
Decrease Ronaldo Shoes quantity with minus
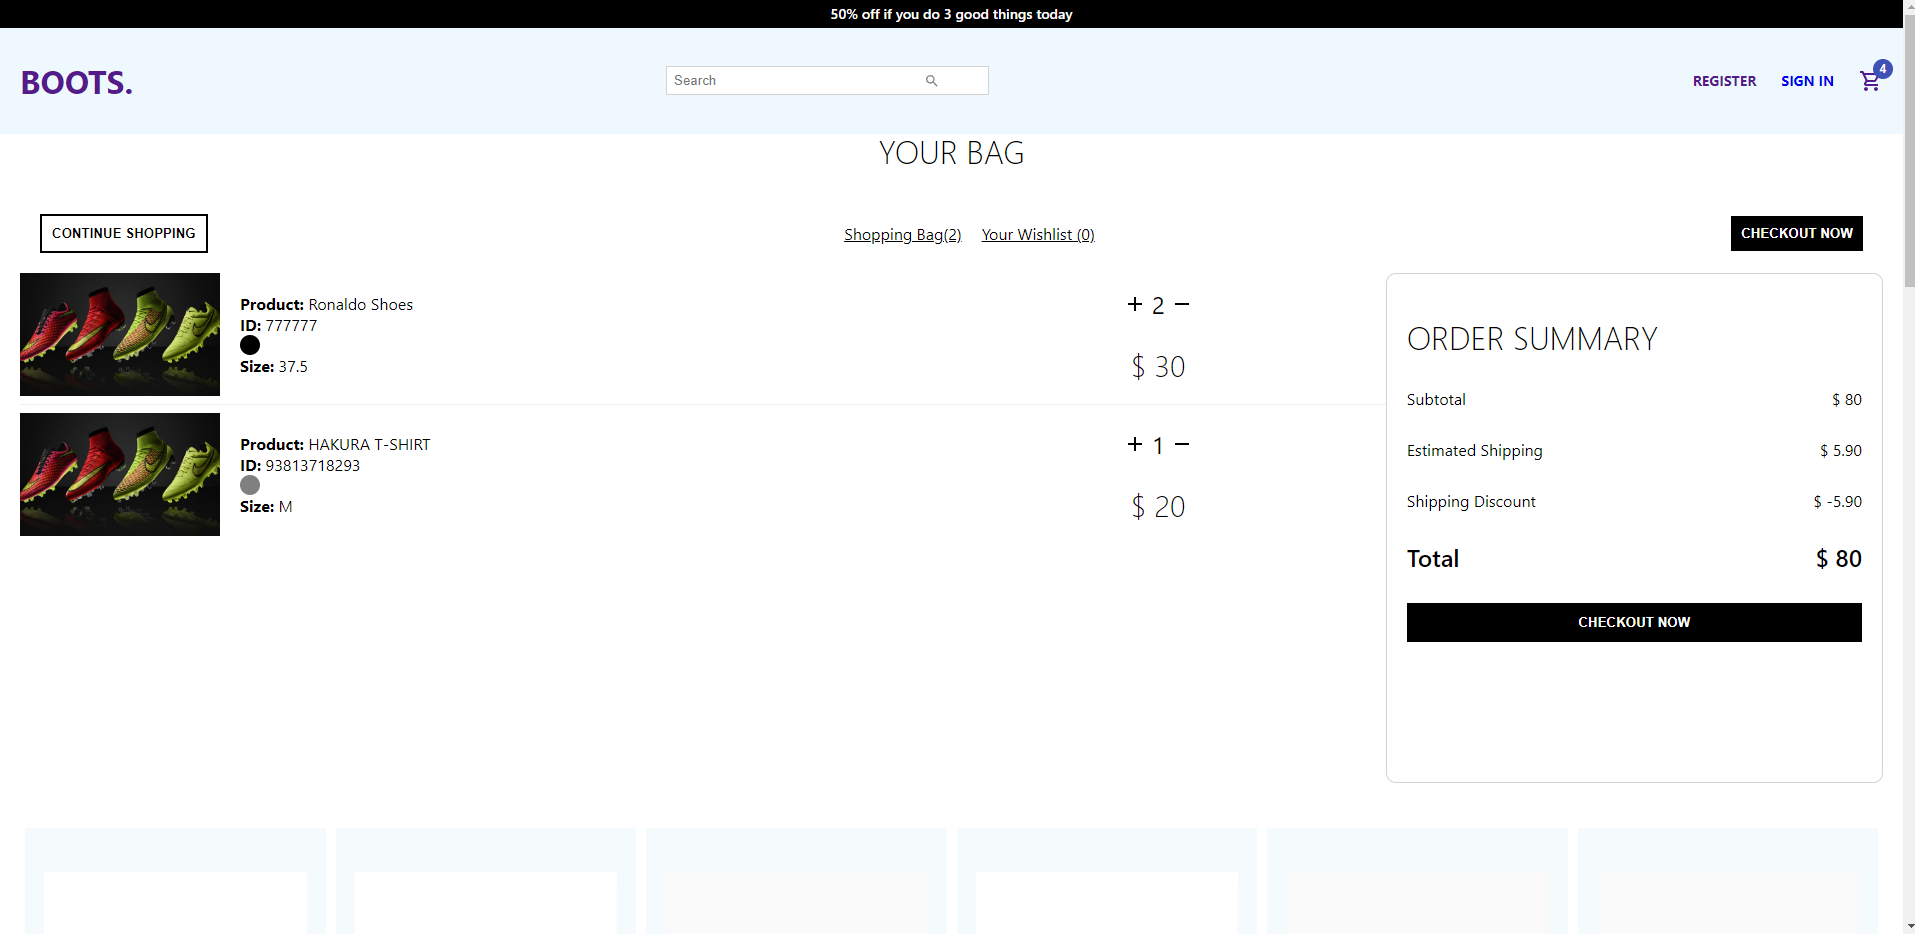(1183, 304)
